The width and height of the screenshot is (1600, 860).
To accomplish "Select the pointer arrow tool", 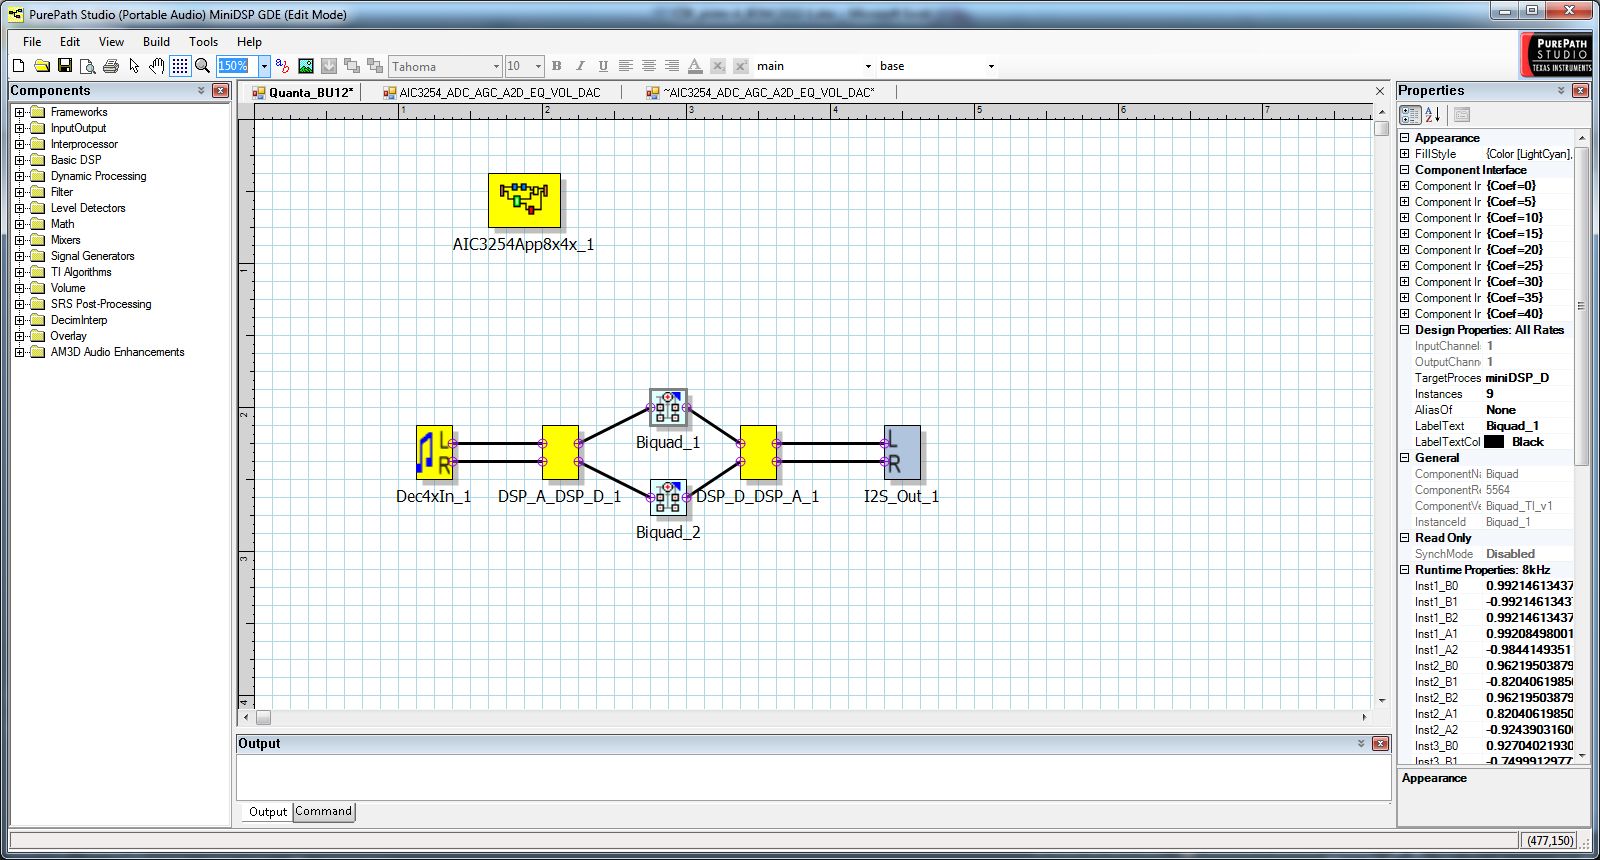I will (134, 66).
